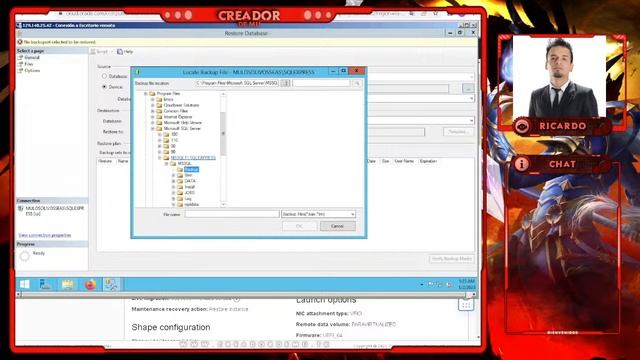
Task: Click the info icon beside CHAT label
Action: pos(521,164)
